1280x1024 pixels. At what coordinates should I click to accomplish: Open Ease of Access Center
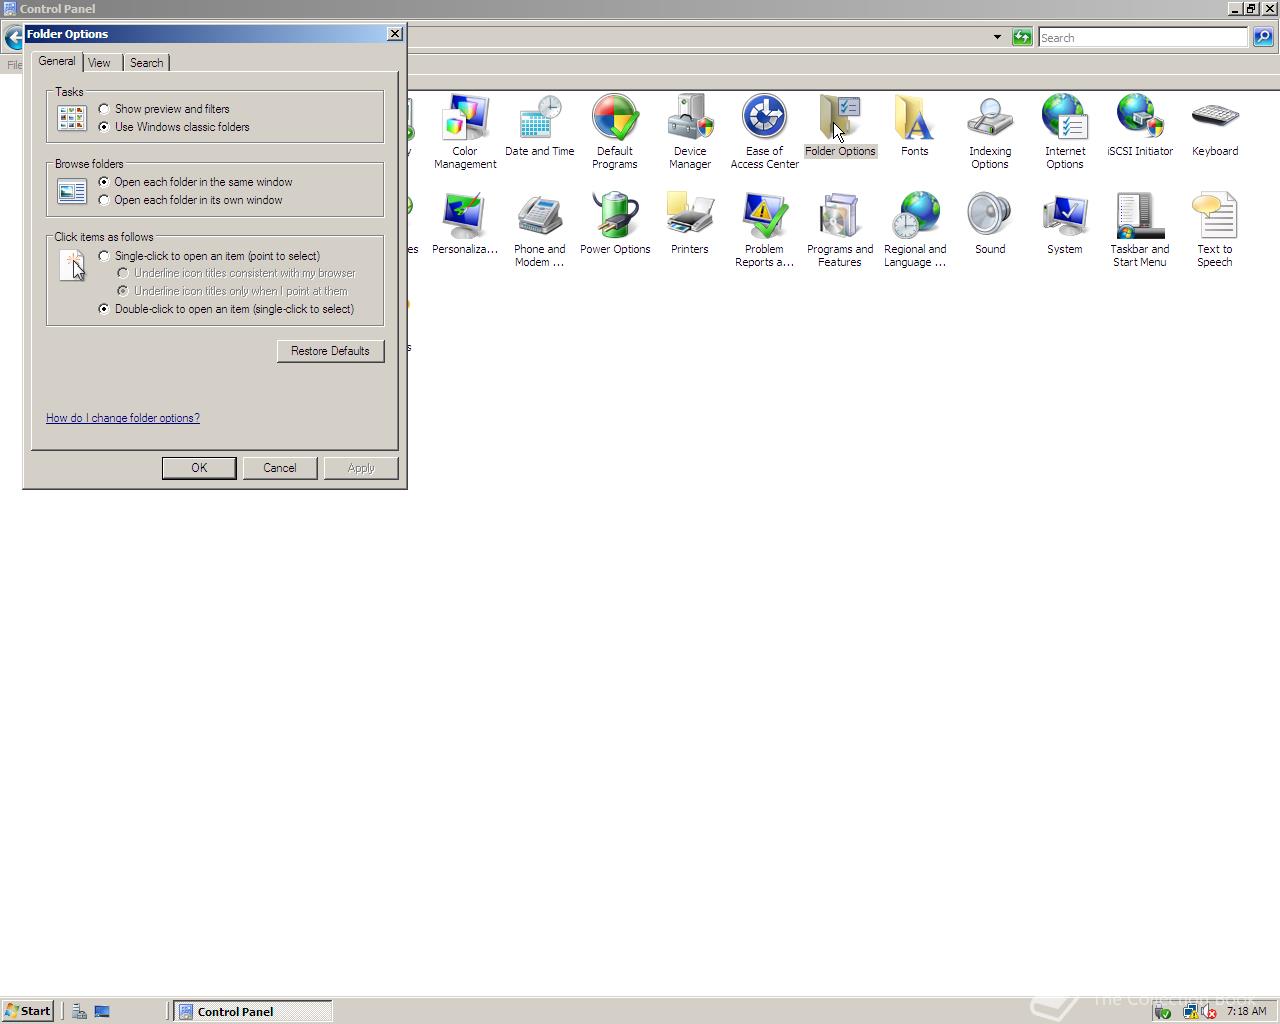(x=765, y=131)
